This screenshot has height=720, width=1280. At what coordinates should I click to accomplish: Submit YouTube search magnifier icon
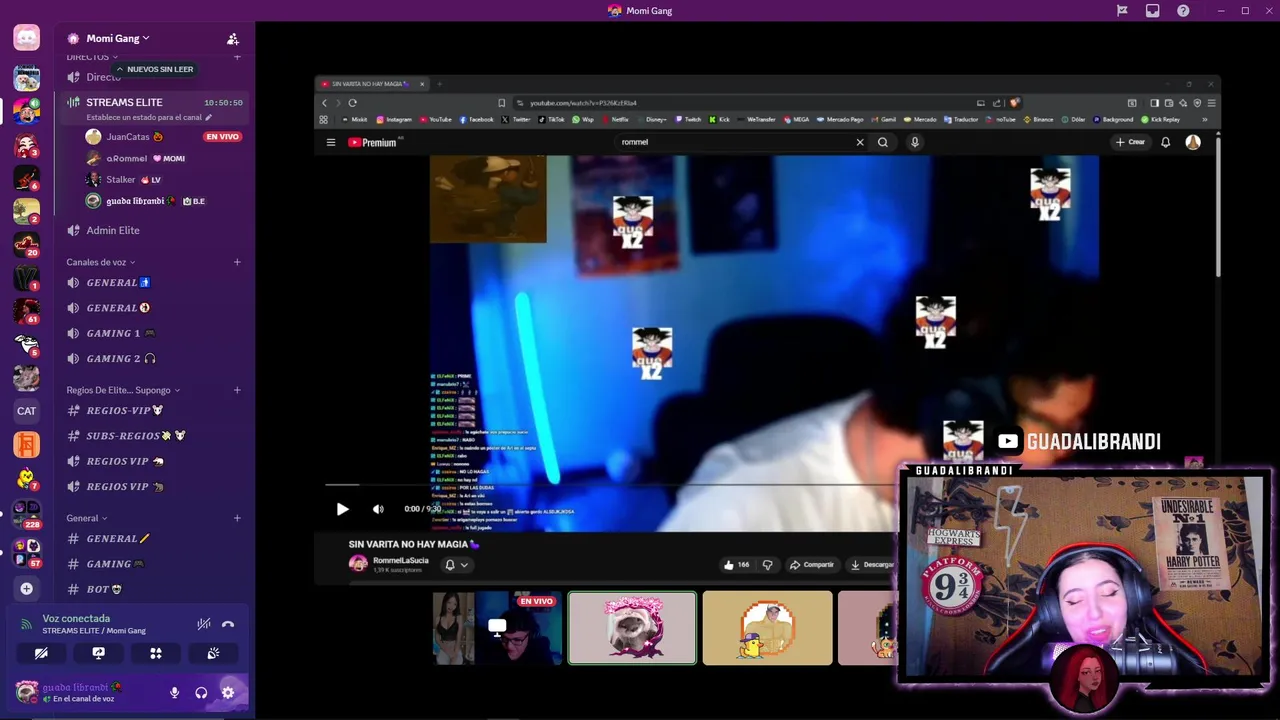883,142
